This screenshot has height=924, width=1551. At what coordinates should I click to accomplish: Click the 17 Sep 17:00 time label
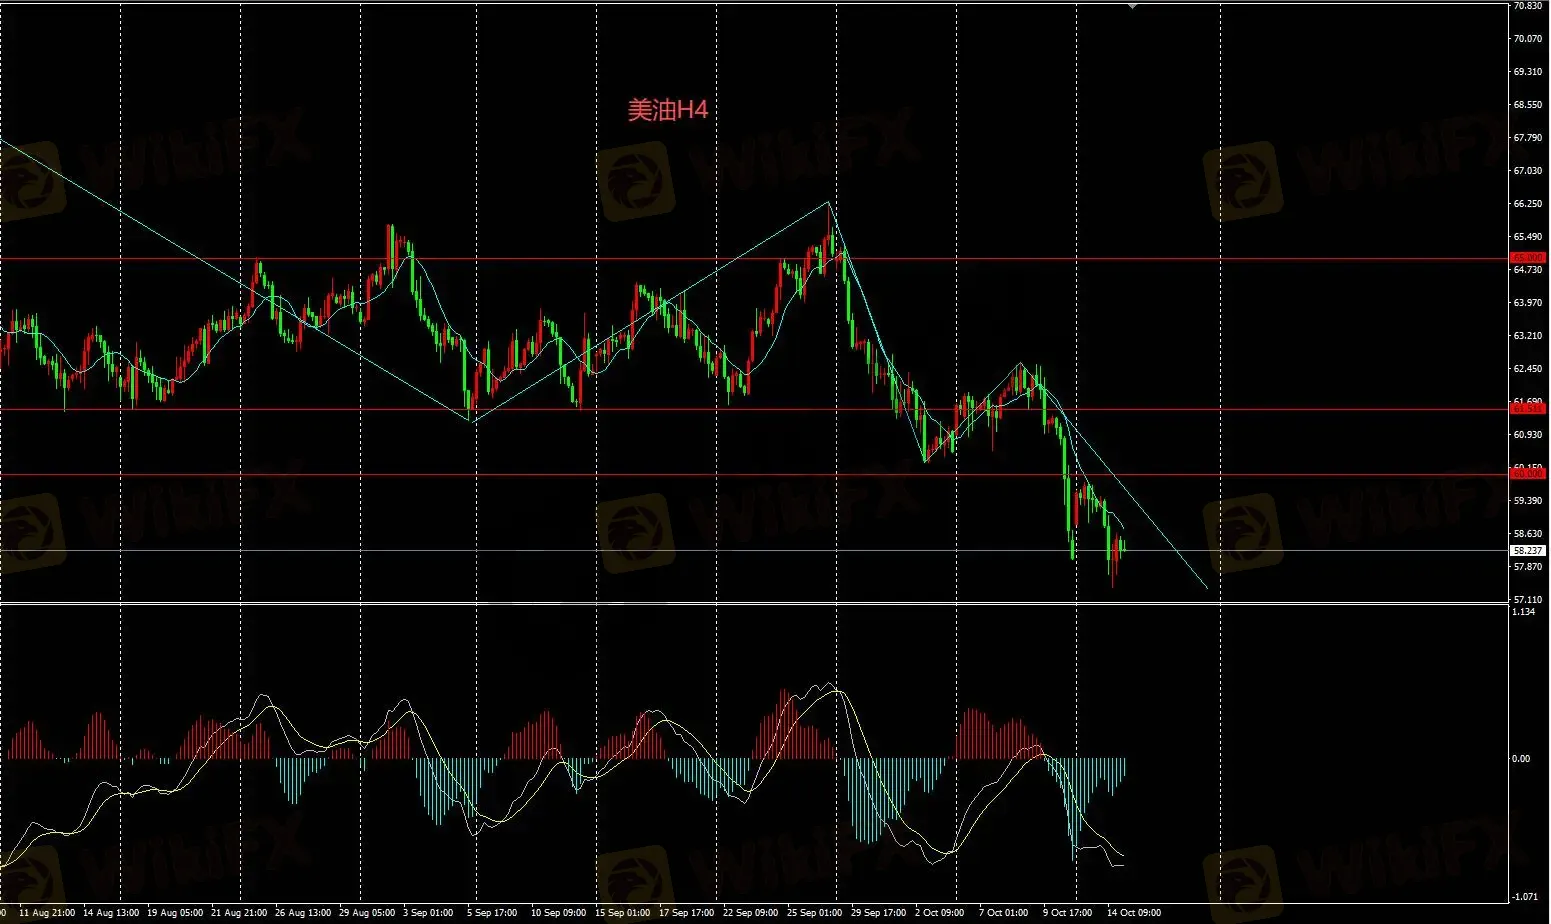pyautogui.click(x=686, y=913)
